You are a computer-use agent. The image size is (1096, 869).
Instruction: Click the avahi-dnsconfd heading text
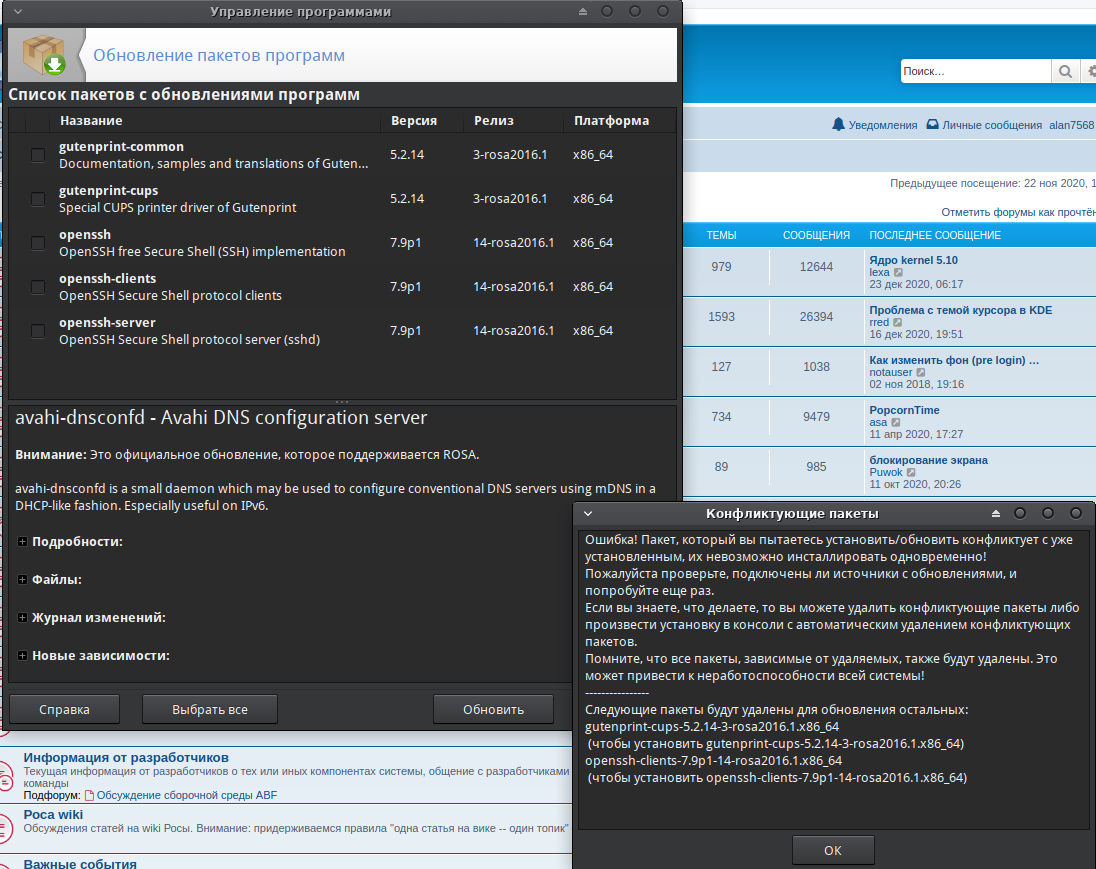click(x=221, y=417)
